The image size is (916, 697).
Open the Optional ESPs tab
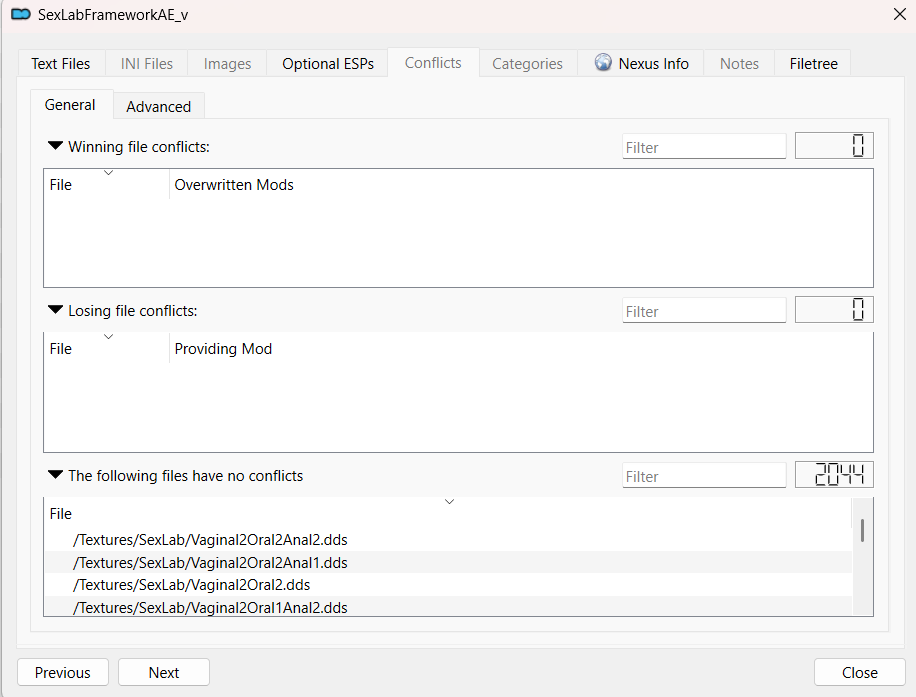tap(328, 64)
